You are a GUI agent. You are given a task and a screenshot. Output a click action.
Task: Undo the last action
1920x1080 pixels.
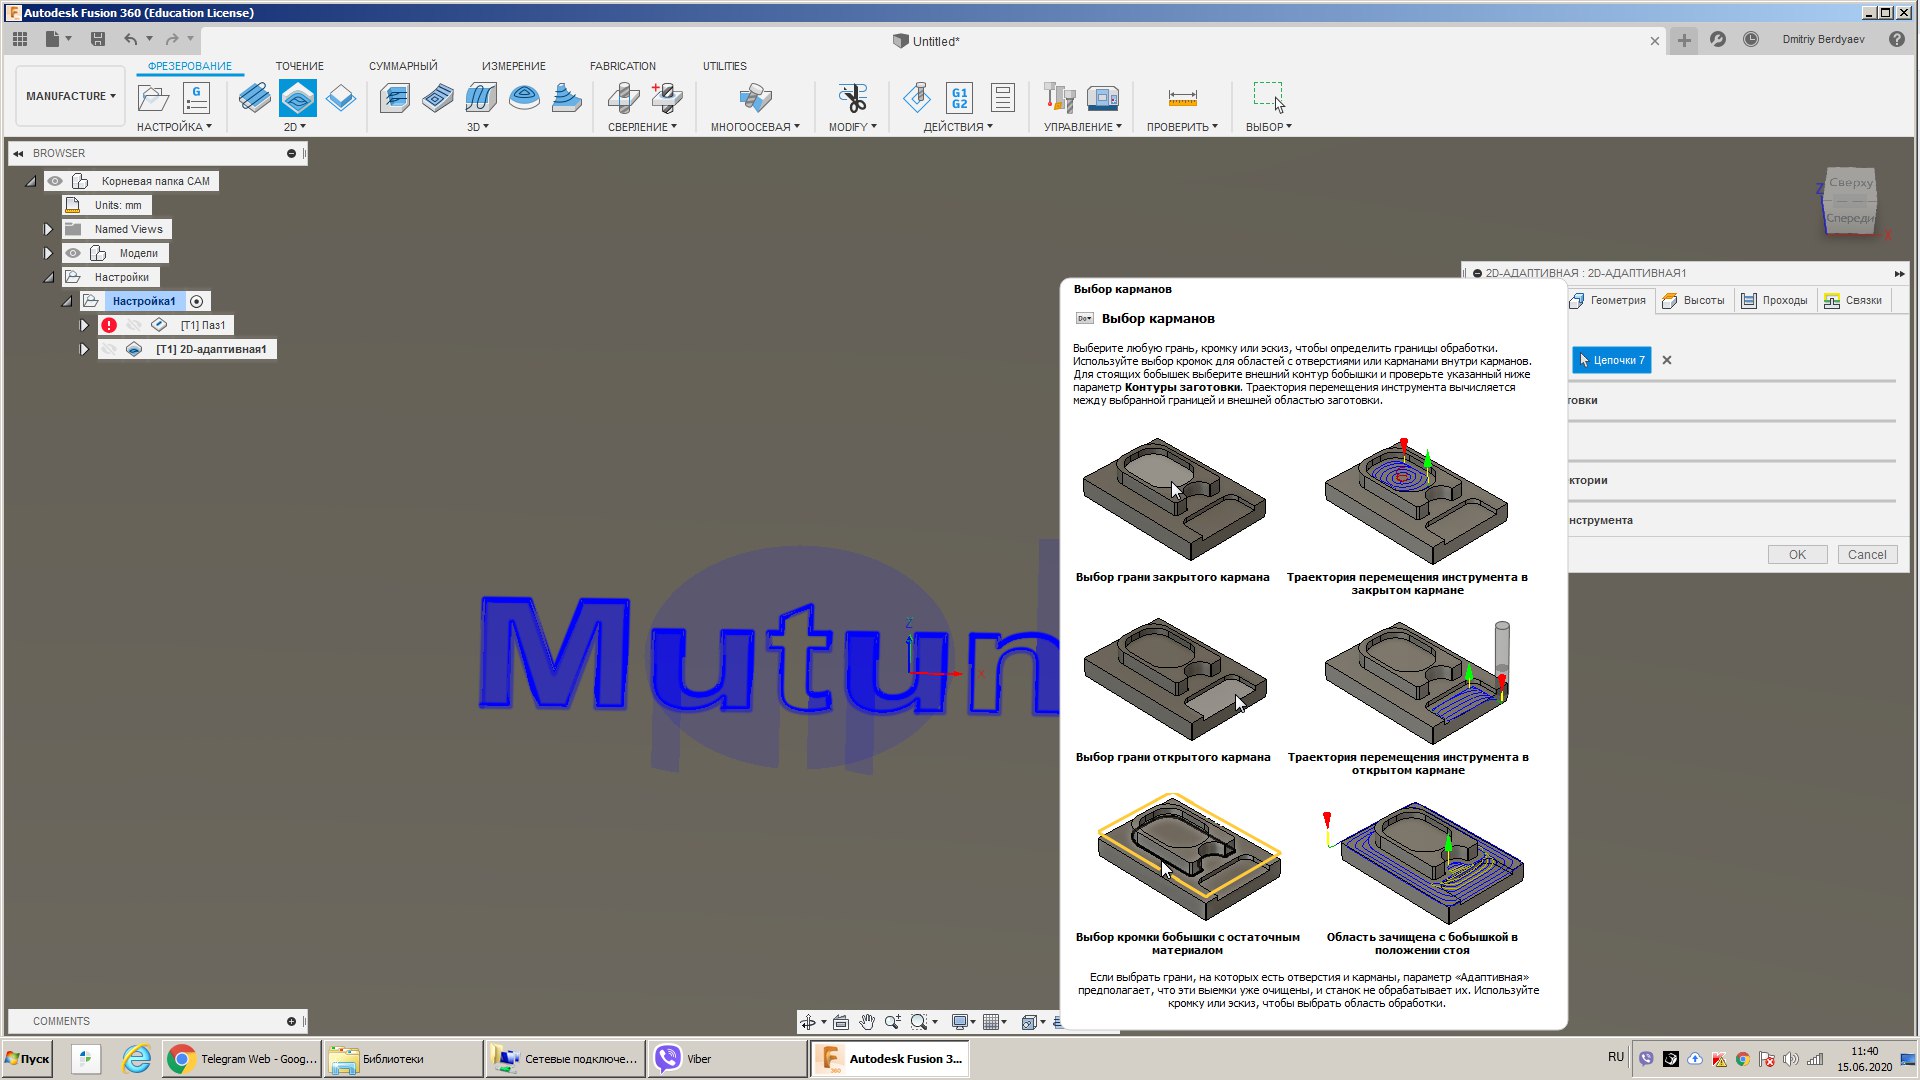pos(131,39)
